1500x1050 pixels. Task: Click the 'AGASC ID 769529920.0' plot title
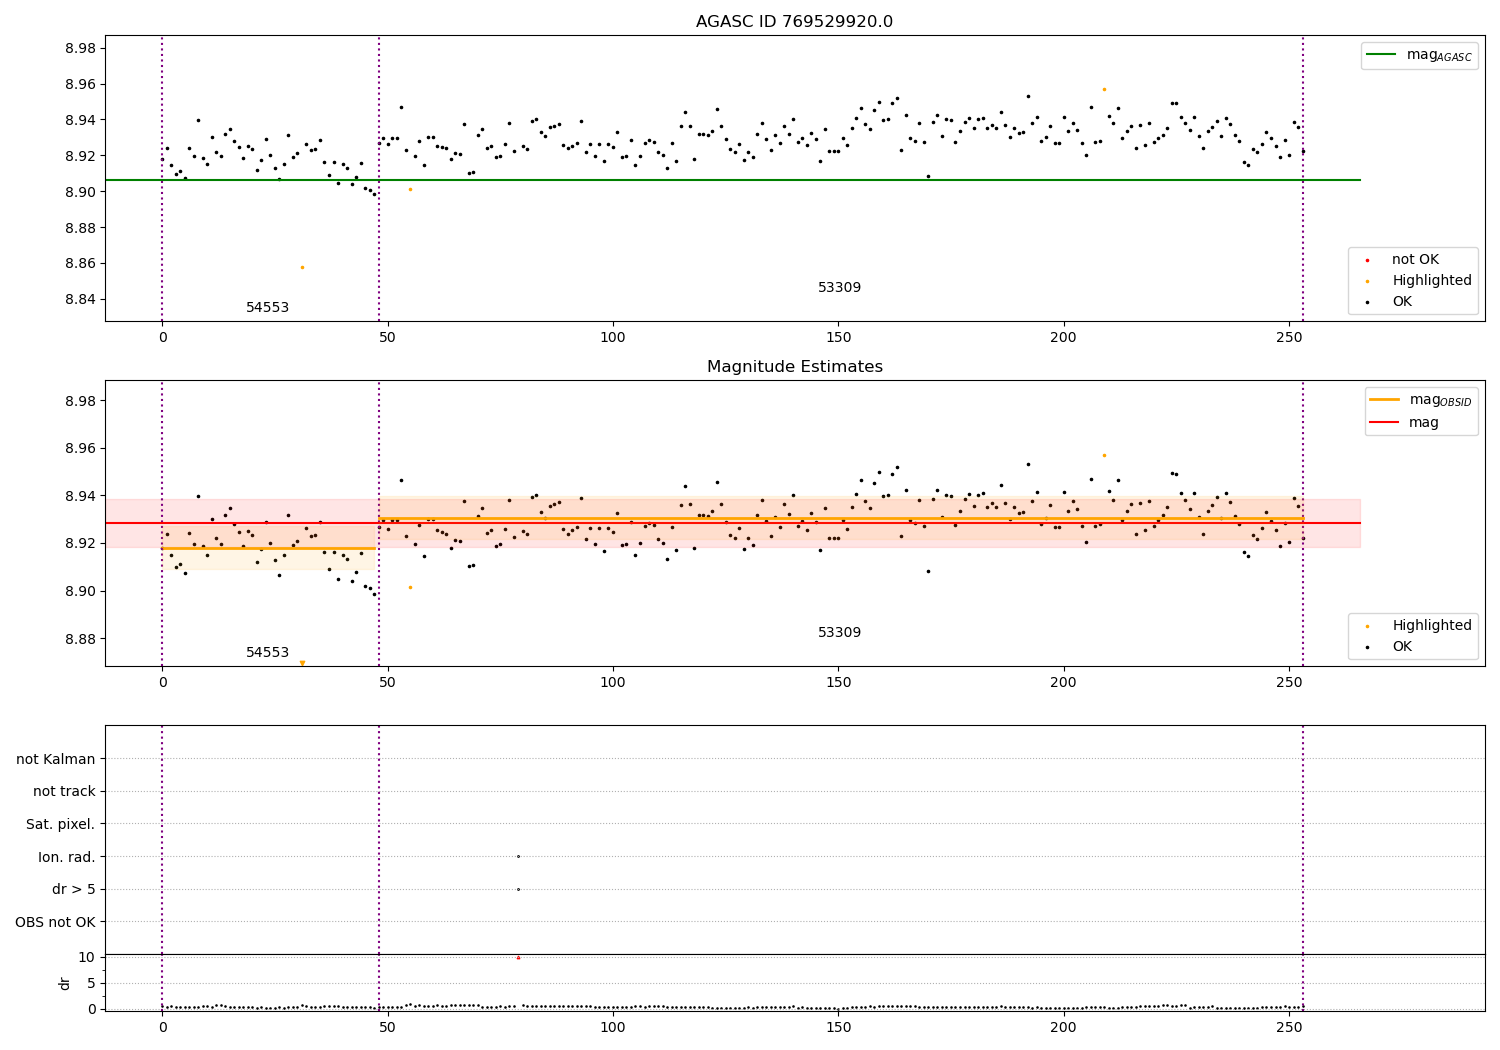(x=794, y=22)
